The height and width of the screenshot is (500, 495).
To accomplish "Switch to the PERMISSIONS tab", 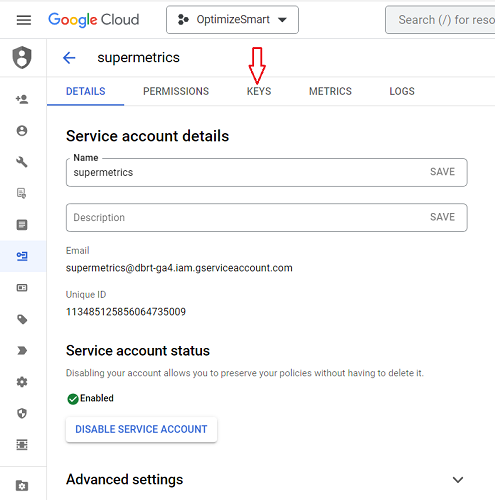I will (176, 91).
